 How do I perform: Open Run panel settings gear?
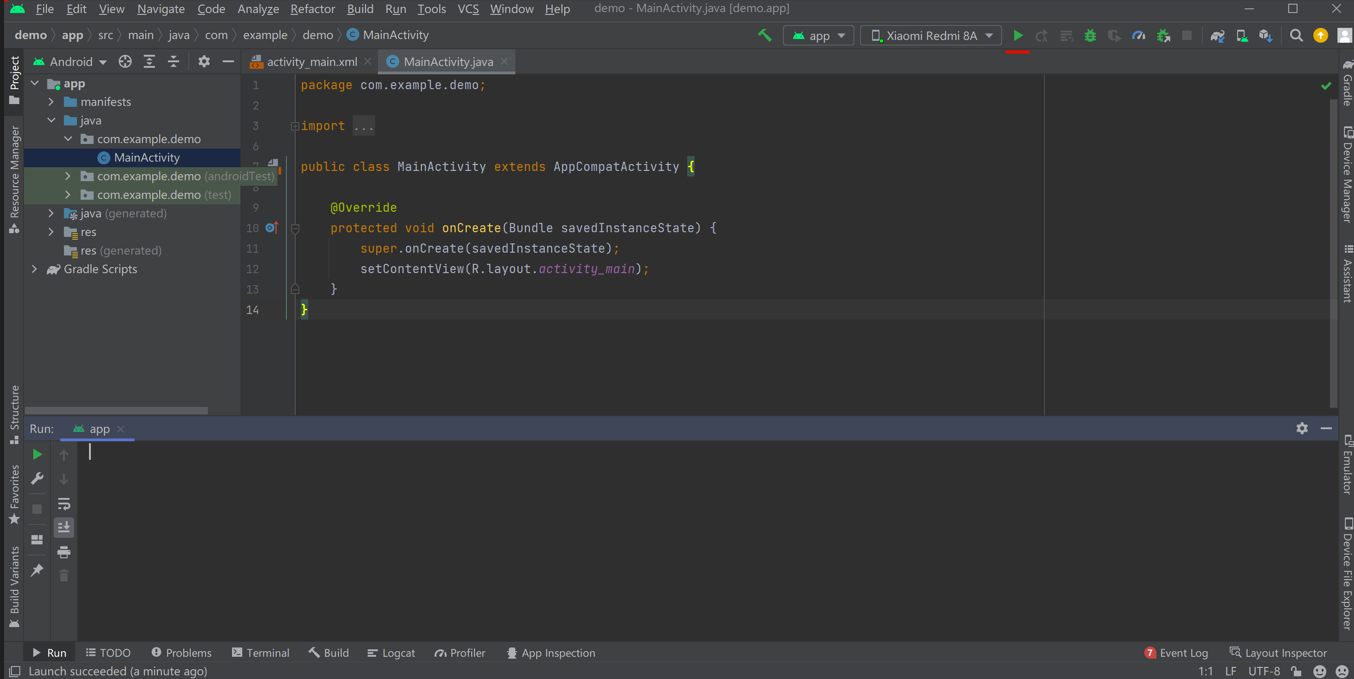click(1301, 428)
